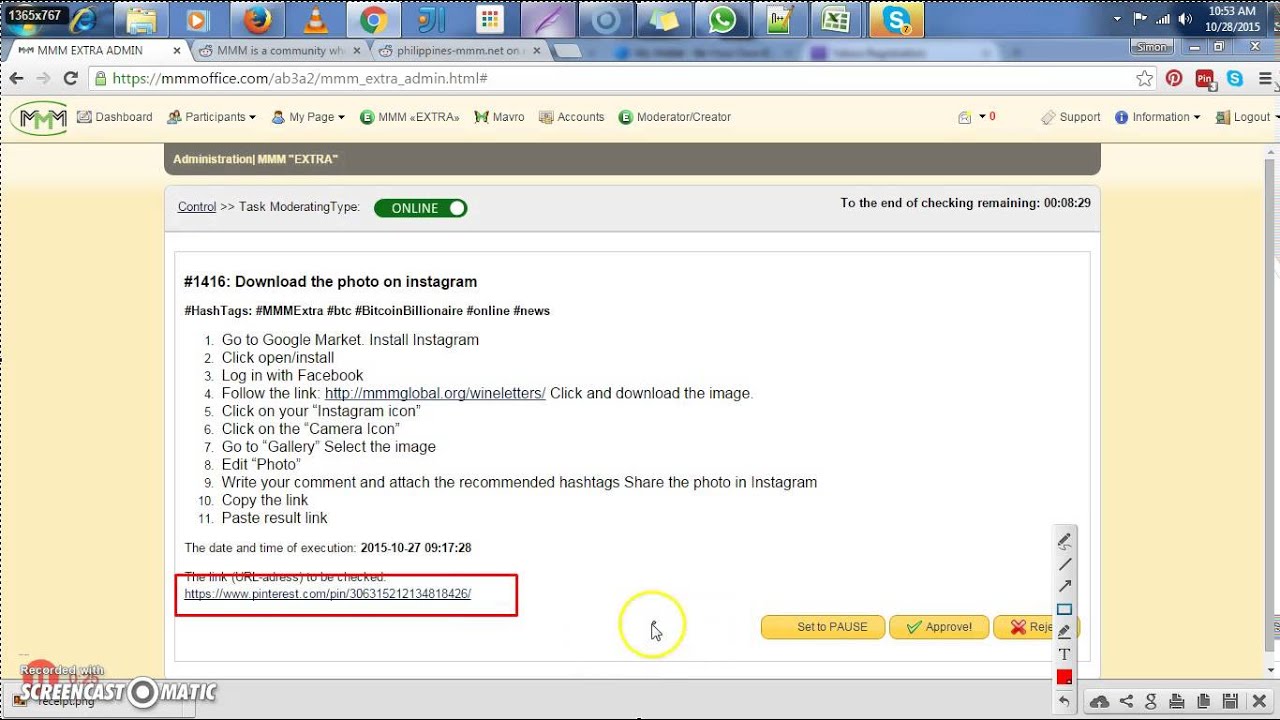Open the pinterest pin URL link
Image resolution: width=1280 pixels, height=720 pixels.
pyautogui.click(x=328, y=593)
